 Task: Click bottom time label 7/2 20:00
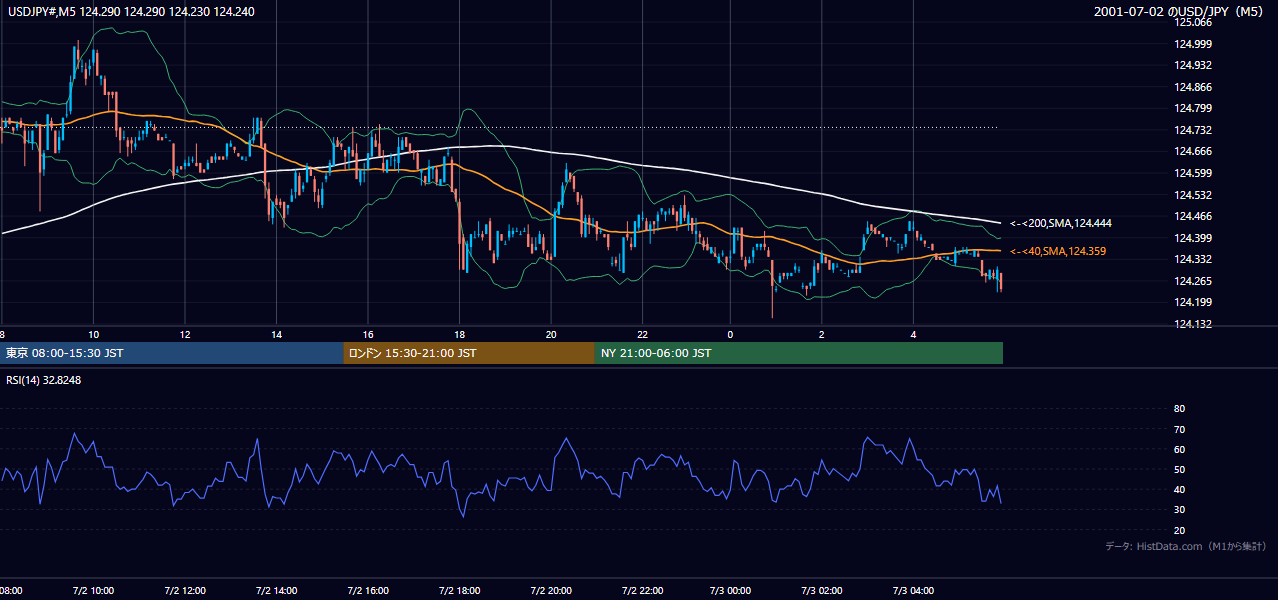[551, 590]
